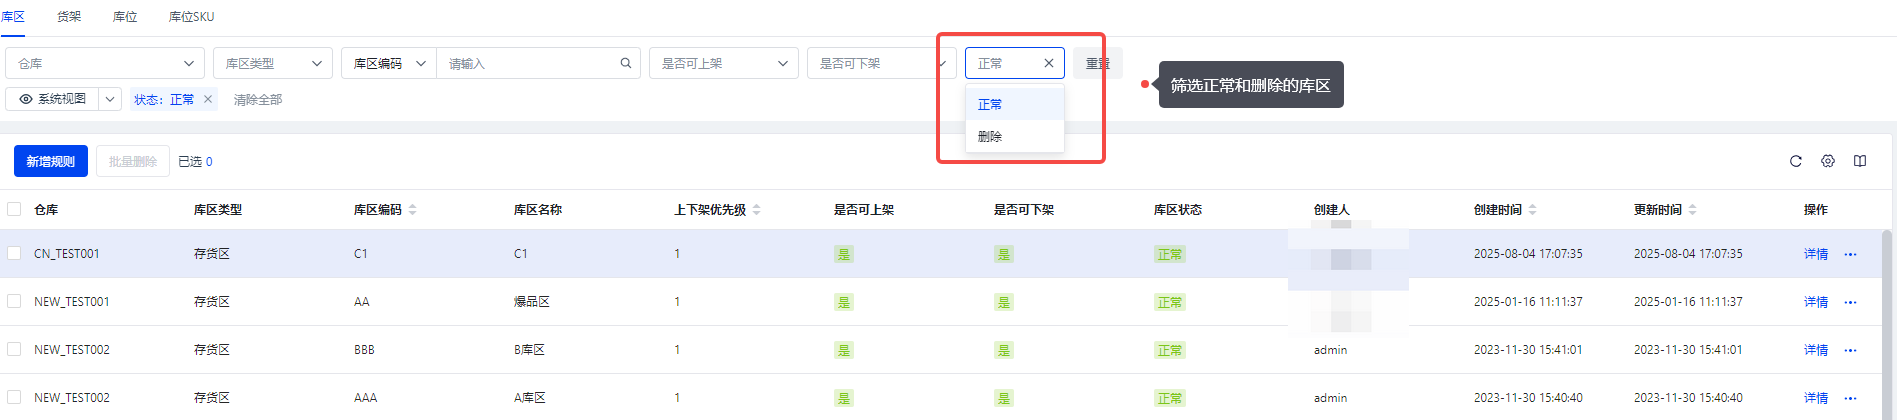The height and width of the screenshot is (420, 1897).
Task: Open more actions for the CN_TEST001 row
Action: [1850, 254]
